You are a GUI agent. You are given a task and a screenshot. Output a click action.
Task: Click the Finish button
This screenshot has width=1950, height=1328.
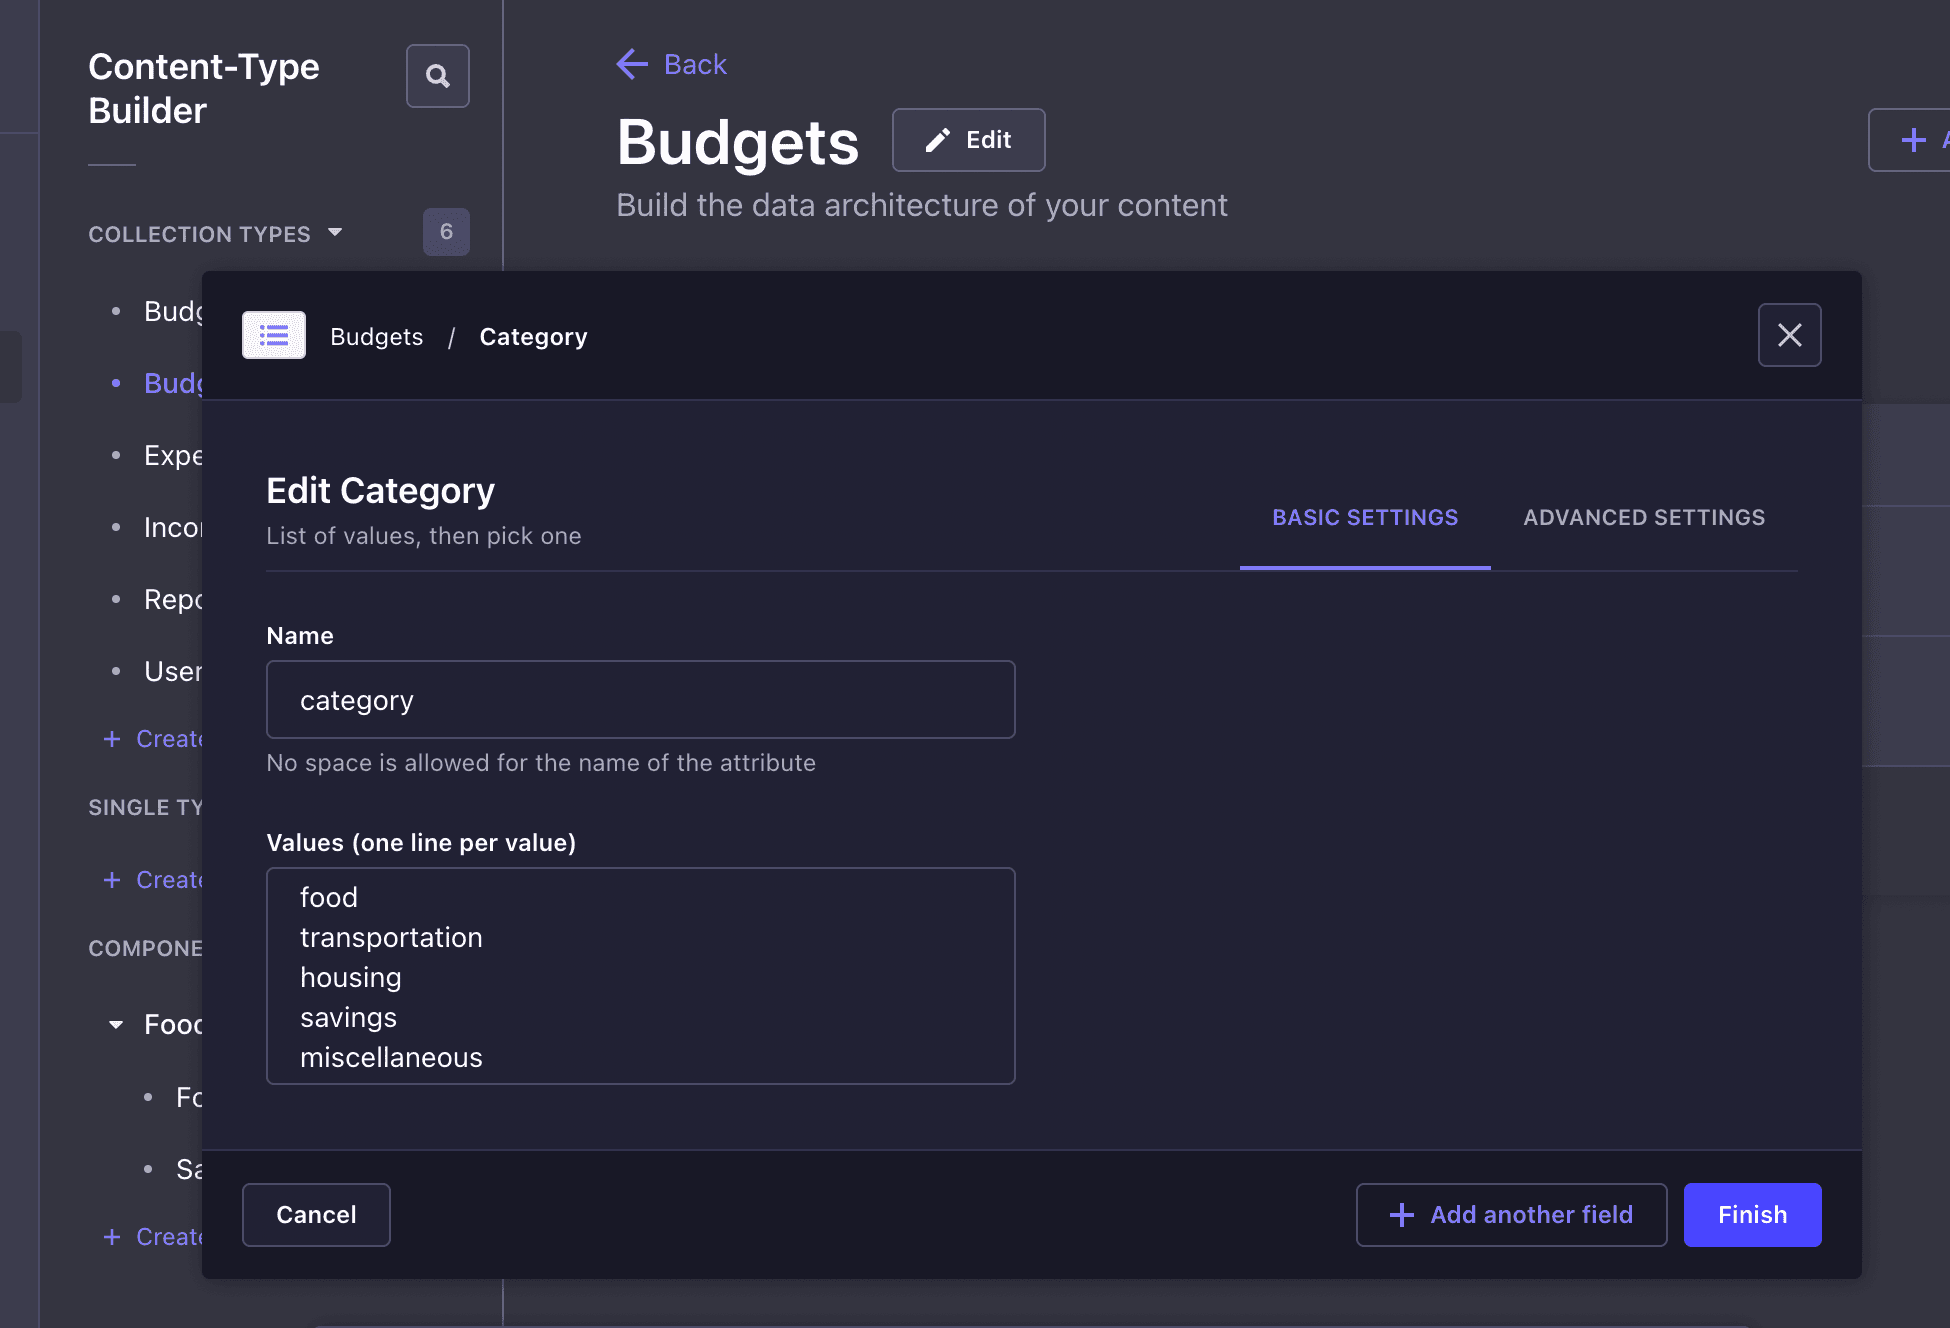coord(1752,1215)
